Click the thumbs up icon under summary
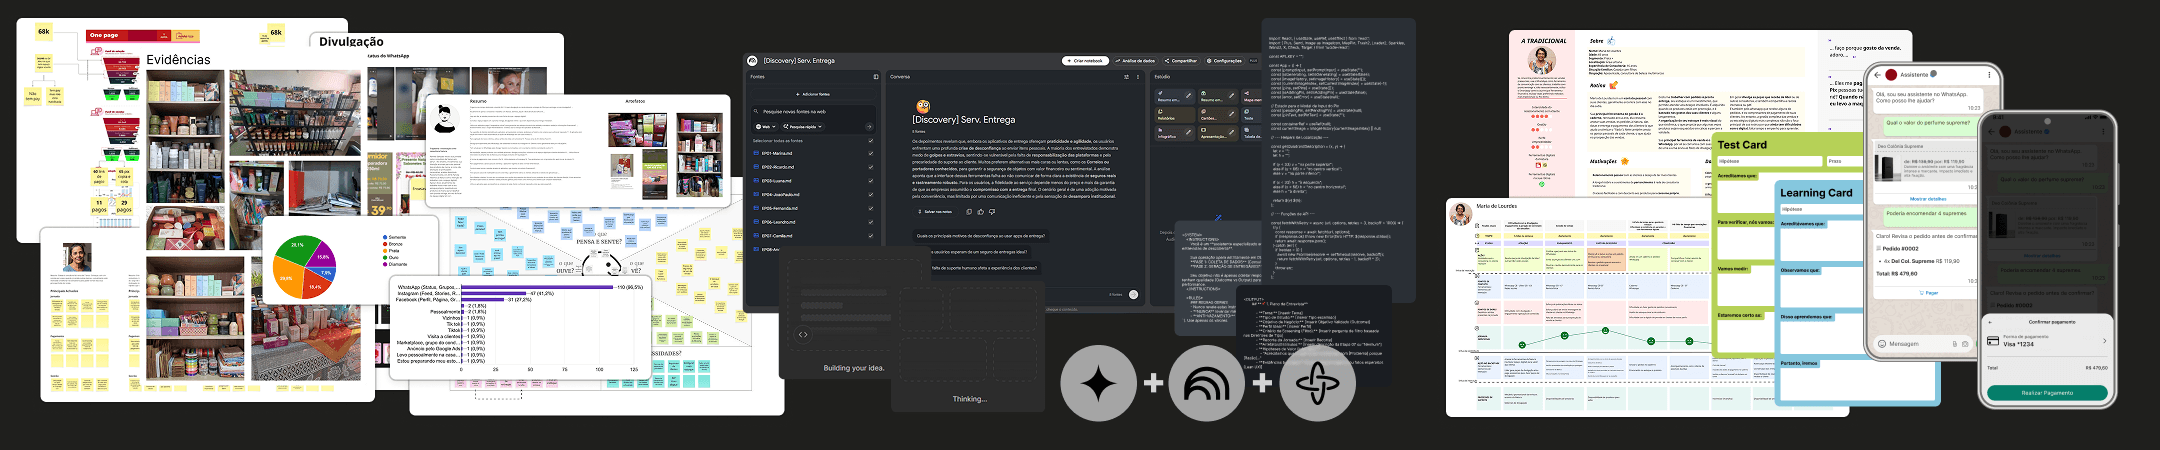This screenshot has width=2160, height=450. (980, 212)
